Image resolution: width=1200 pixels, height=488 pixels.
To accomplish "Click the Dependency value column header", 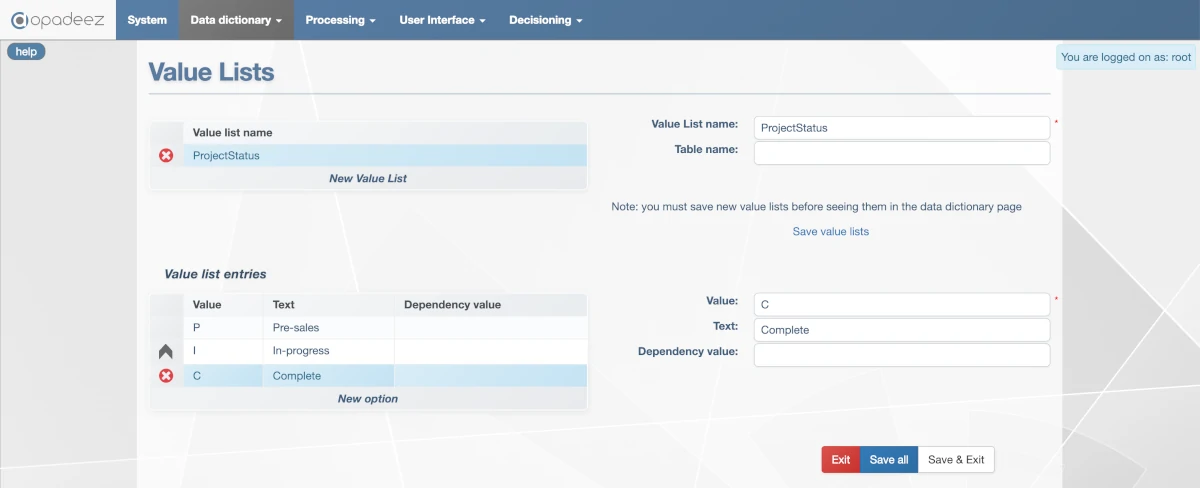I will tap(452, 304).
